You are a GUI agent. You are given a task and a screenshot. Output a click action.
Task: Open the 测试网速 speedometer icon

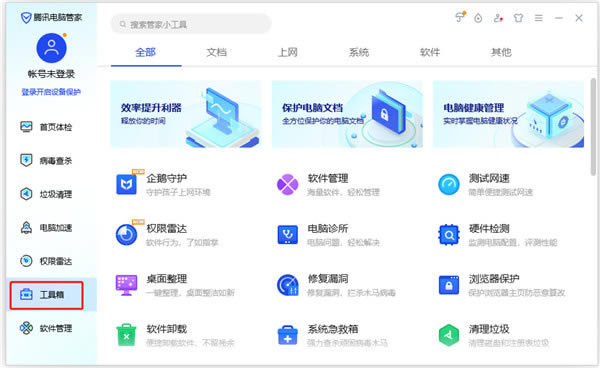(x=448, y=184)
